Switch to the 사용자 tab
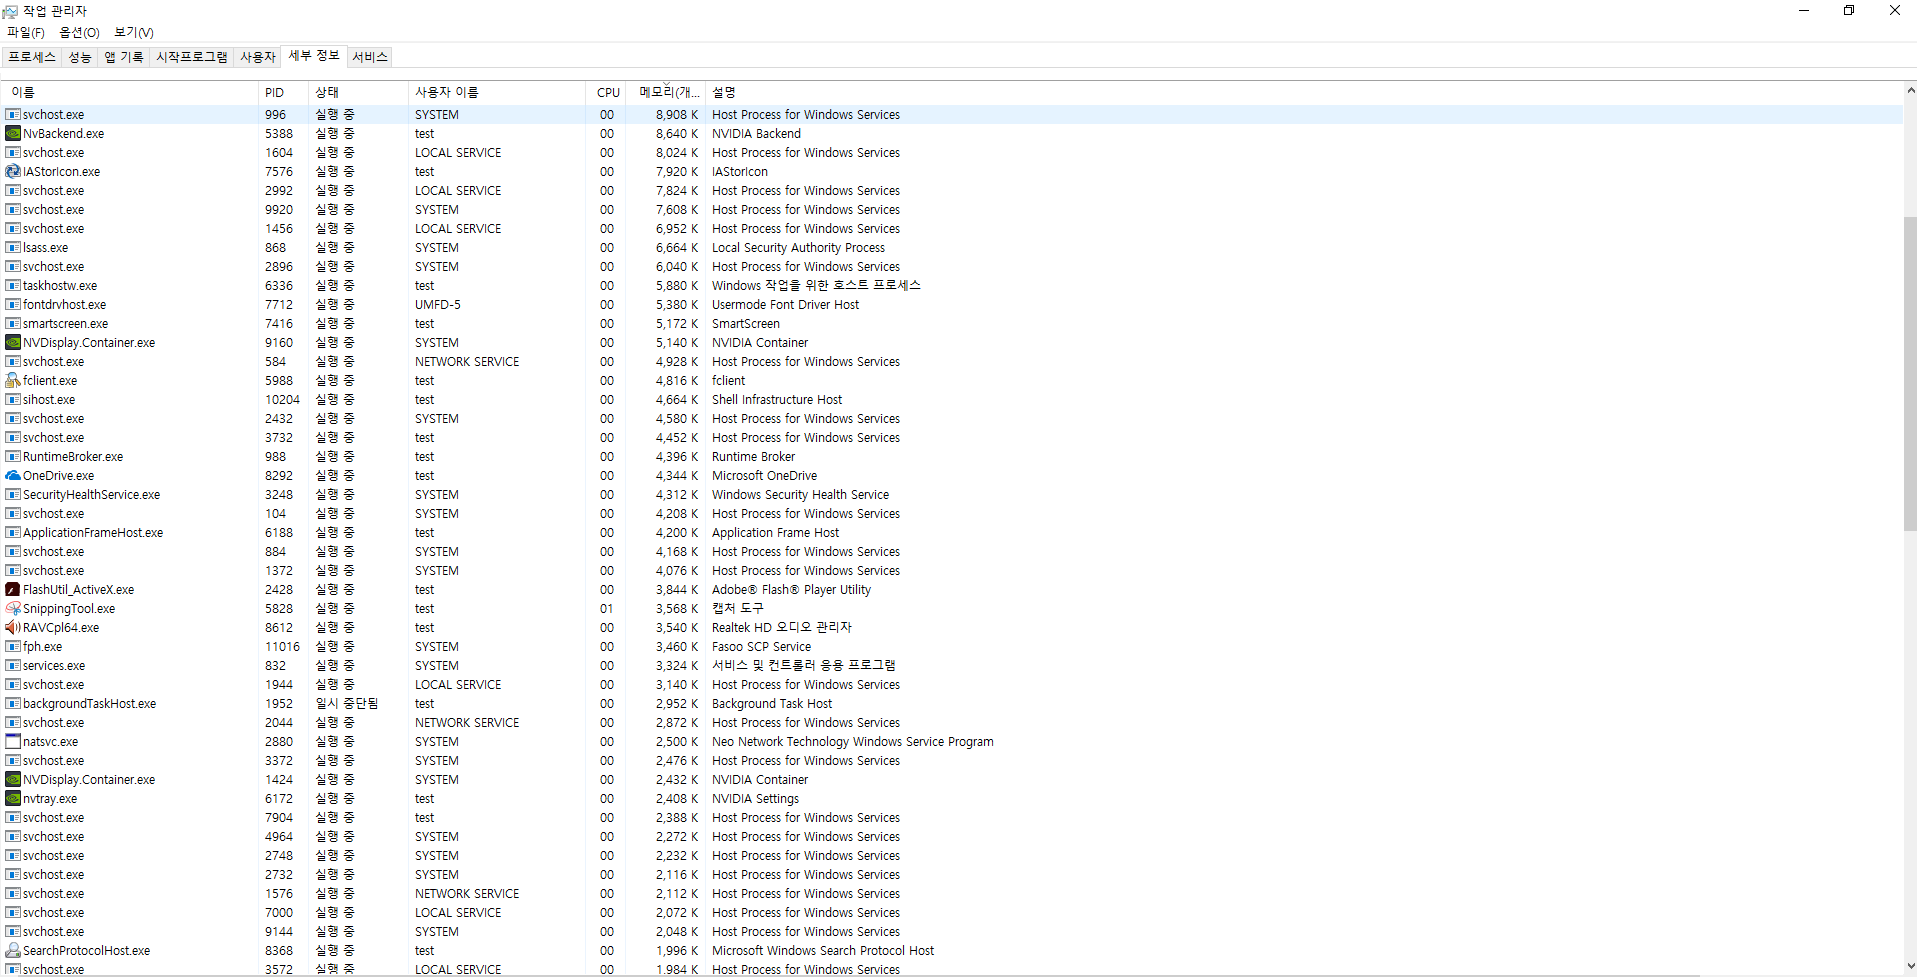This screenshot has height=977, width=1917. tap(258, 57)
